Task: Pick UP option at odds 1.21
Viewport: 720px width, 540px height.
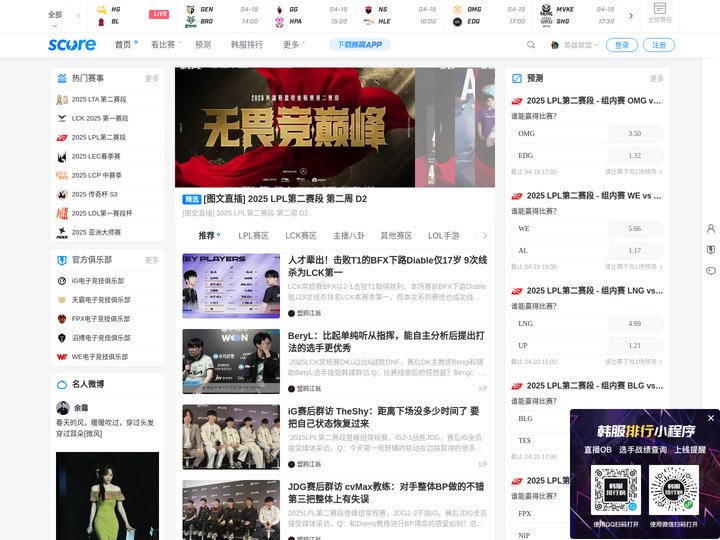Action: point(587,346)
